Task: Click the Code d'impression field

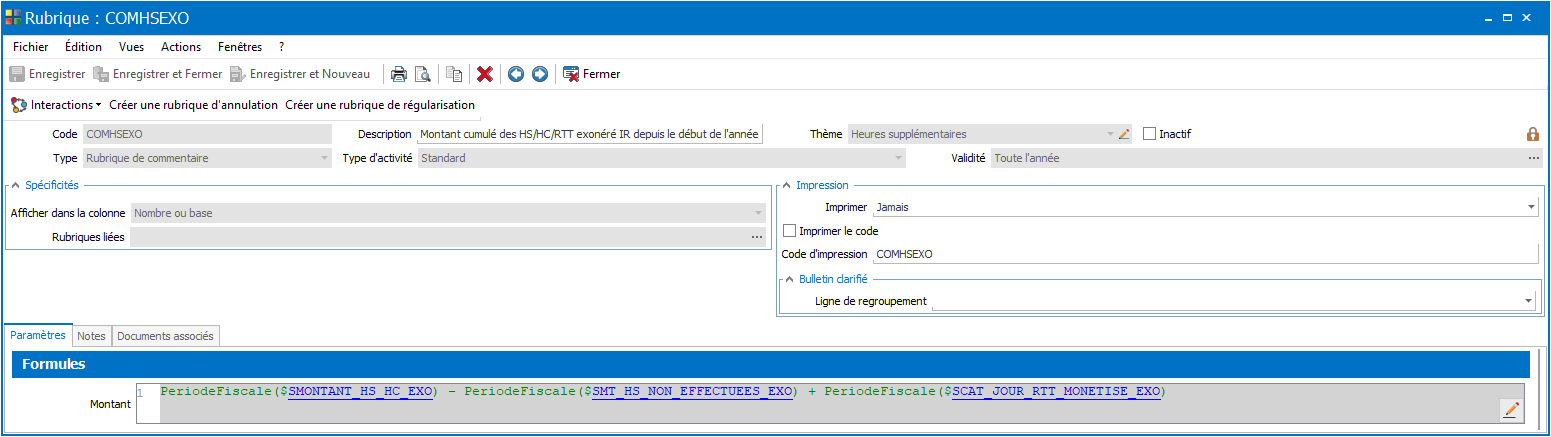Action: [1205, 254]
